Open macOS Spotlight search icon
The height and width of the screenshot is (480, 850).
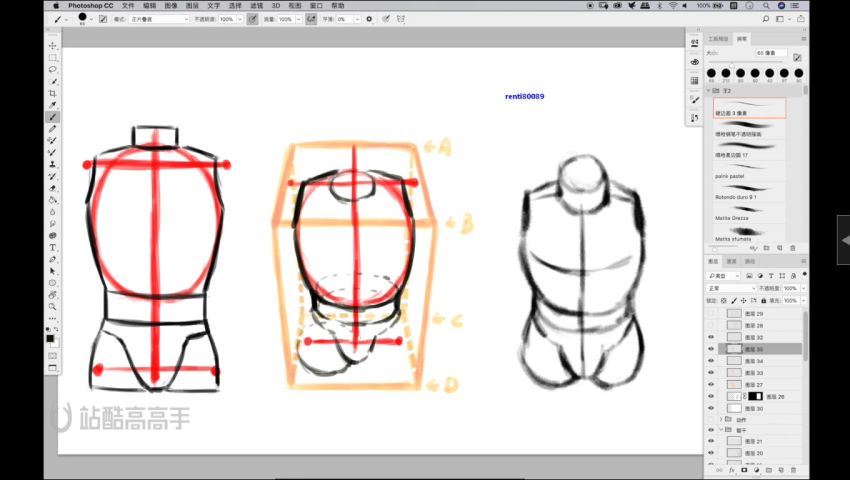766,5
